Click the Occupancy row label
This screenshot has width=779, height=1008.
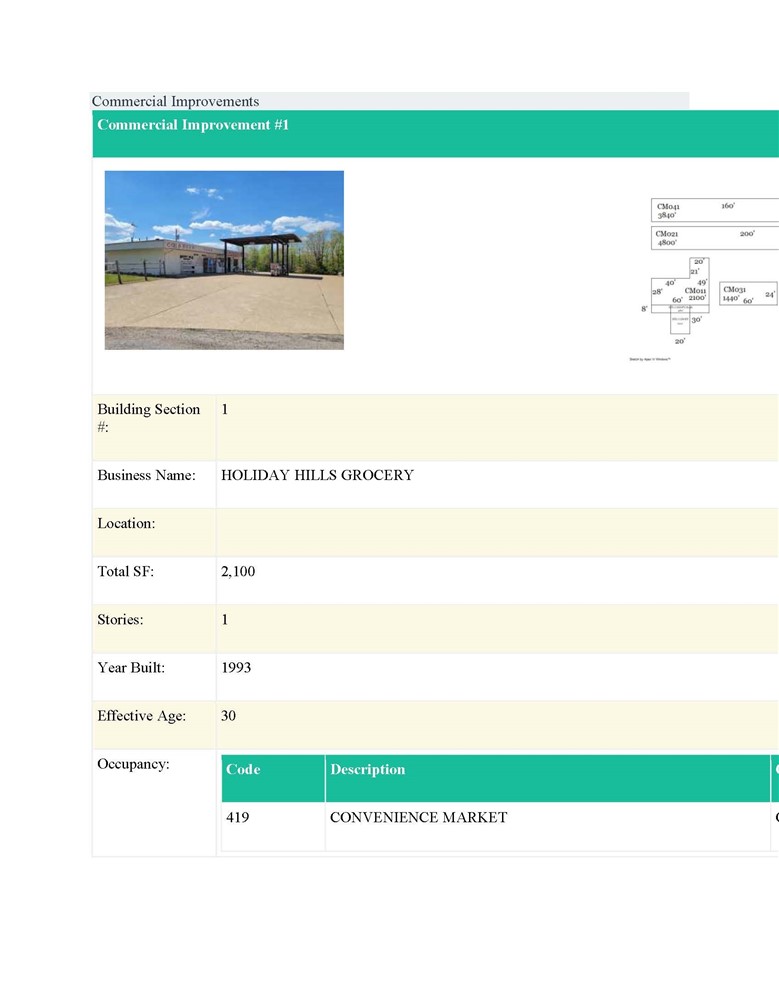pyautogui.click(x=133, y=765)
